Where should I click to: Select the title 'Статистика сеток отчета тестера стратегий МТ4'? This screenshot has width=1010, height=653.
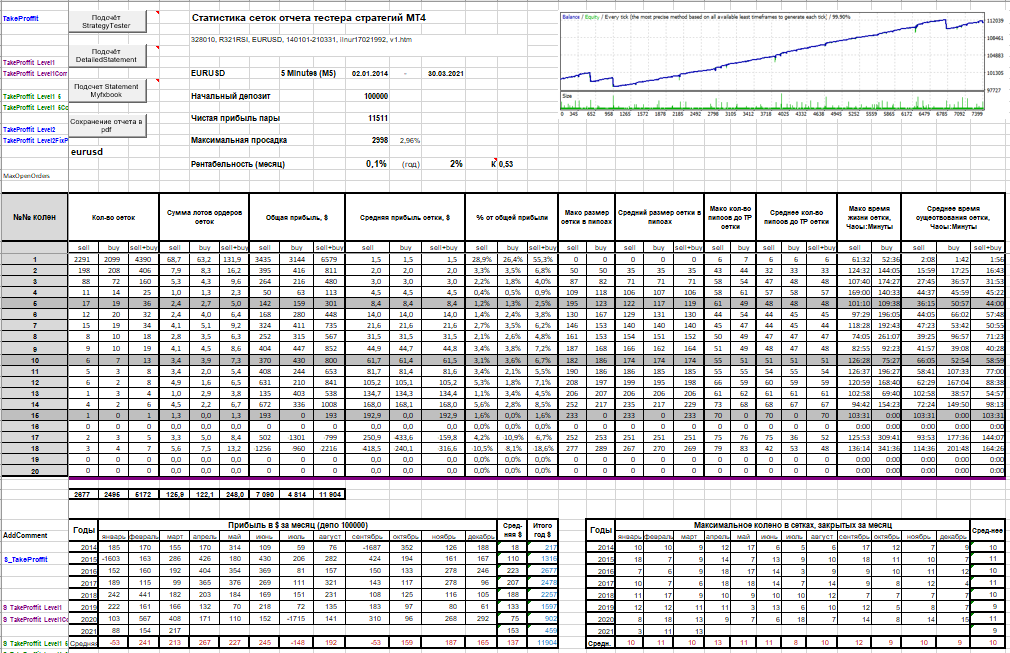pyautogui.click(x=309, y=18)
